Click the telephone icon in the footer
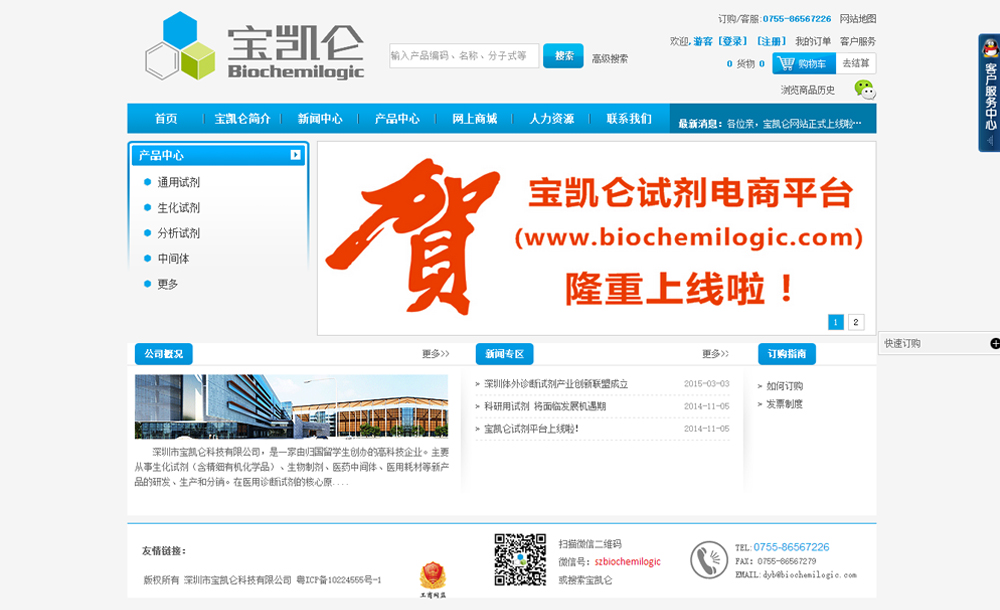The image size is (1000, 610). pos(709,560)
